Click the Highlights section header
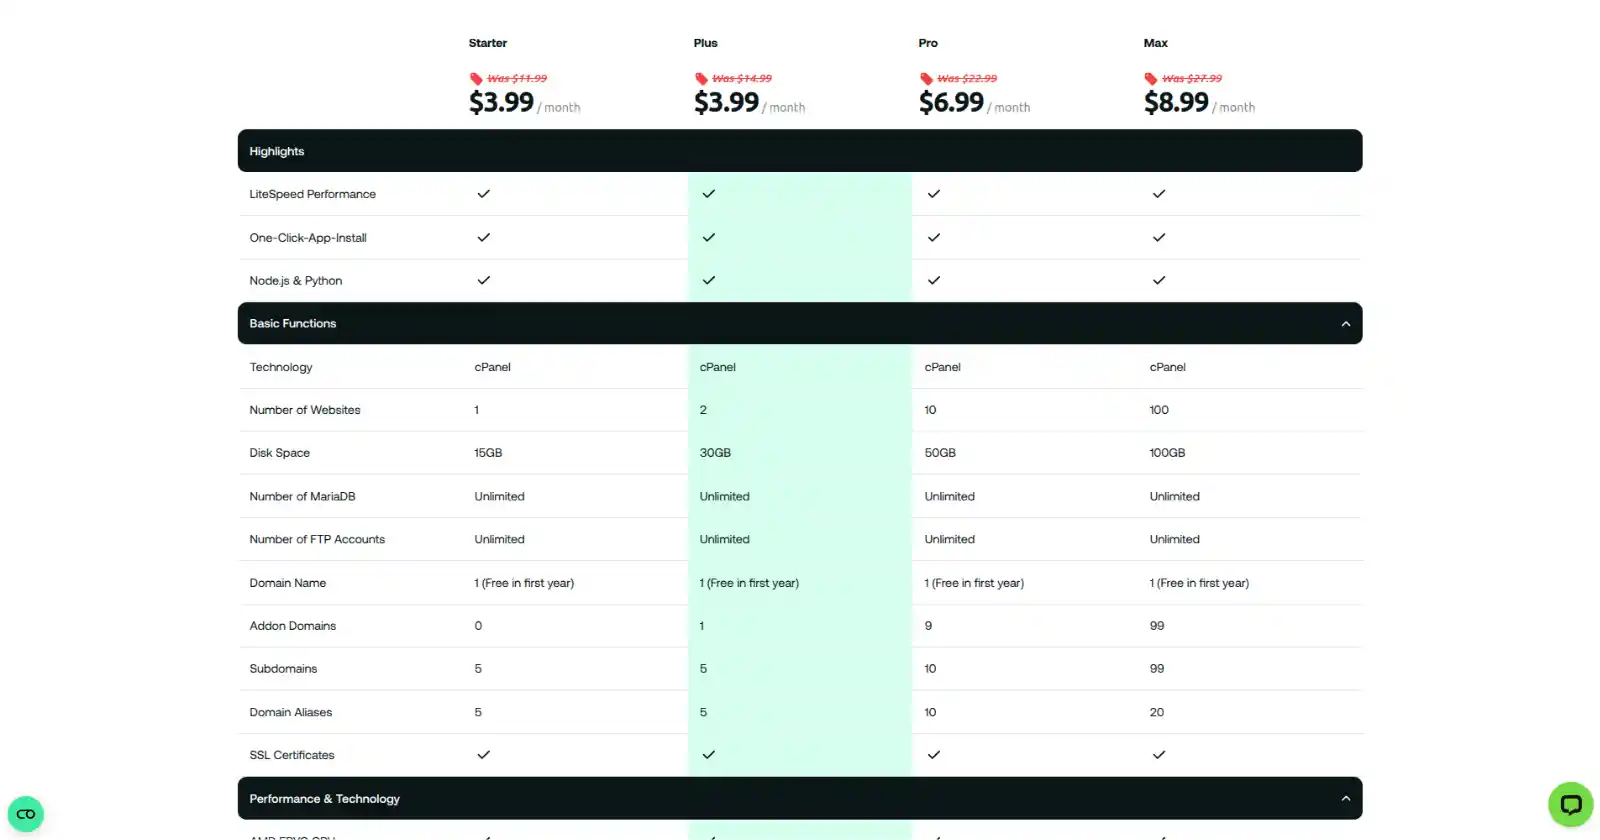1600x840 pixels. 800,151
